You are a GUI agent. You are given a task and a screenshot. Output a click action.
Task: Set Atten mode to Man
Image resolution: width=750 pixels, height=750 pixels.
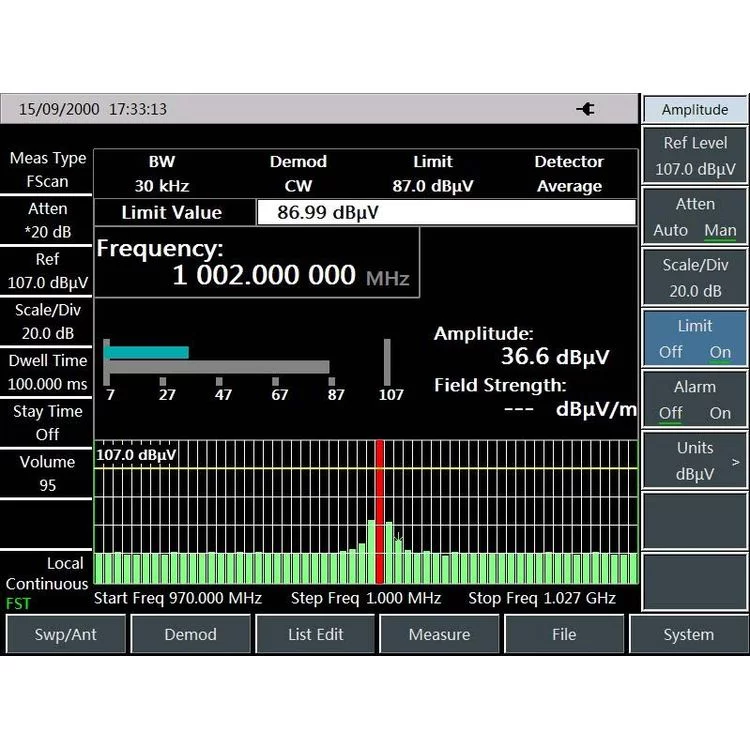coord(720,230)
